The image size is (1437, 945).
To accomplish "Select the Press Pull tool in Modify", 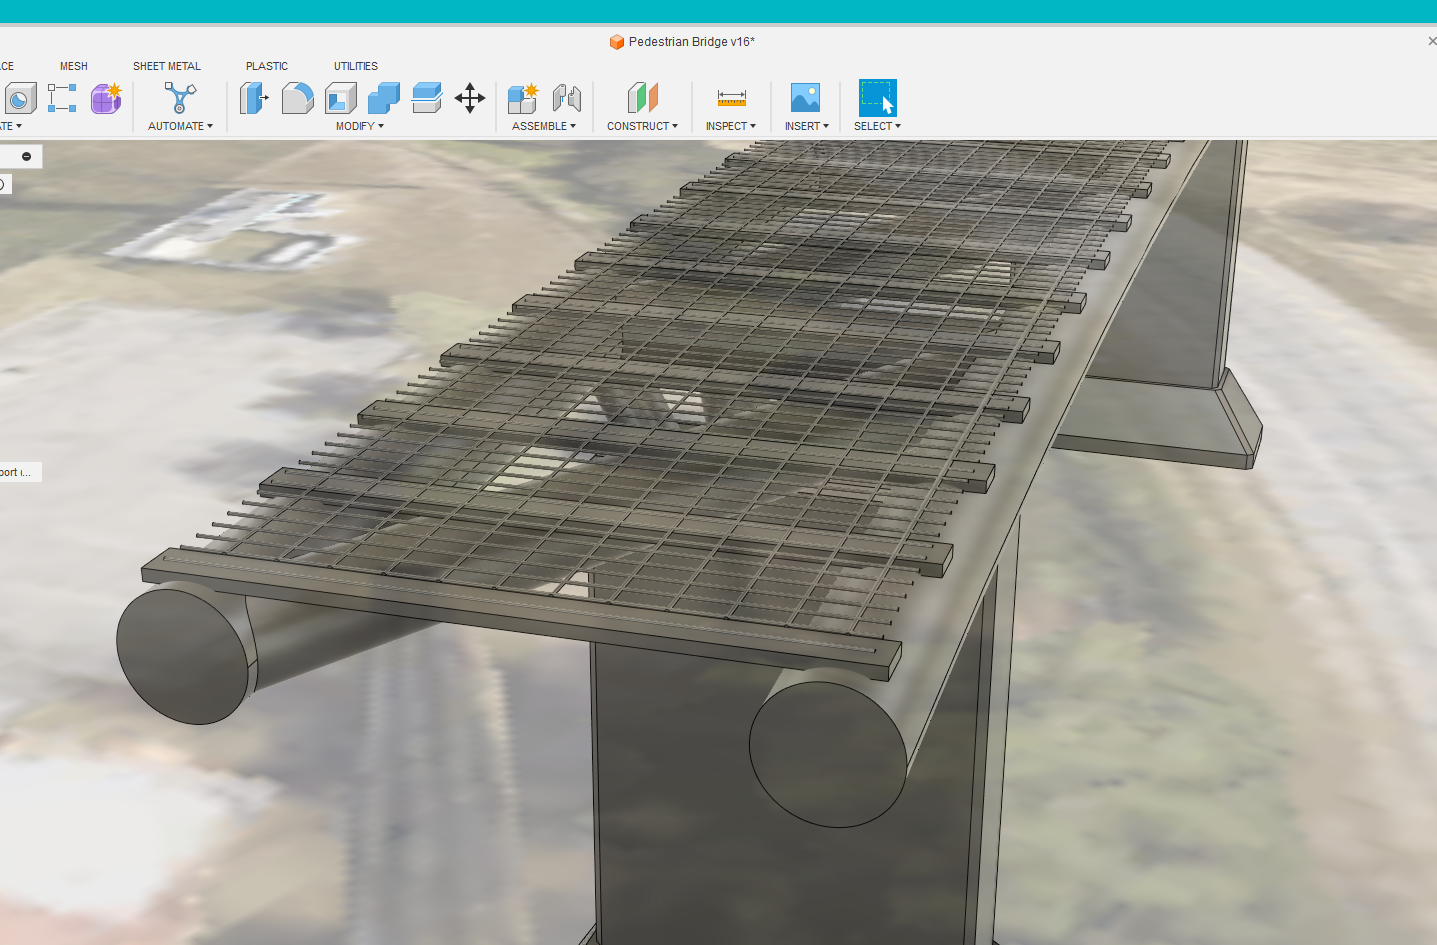I will point(255,98).
